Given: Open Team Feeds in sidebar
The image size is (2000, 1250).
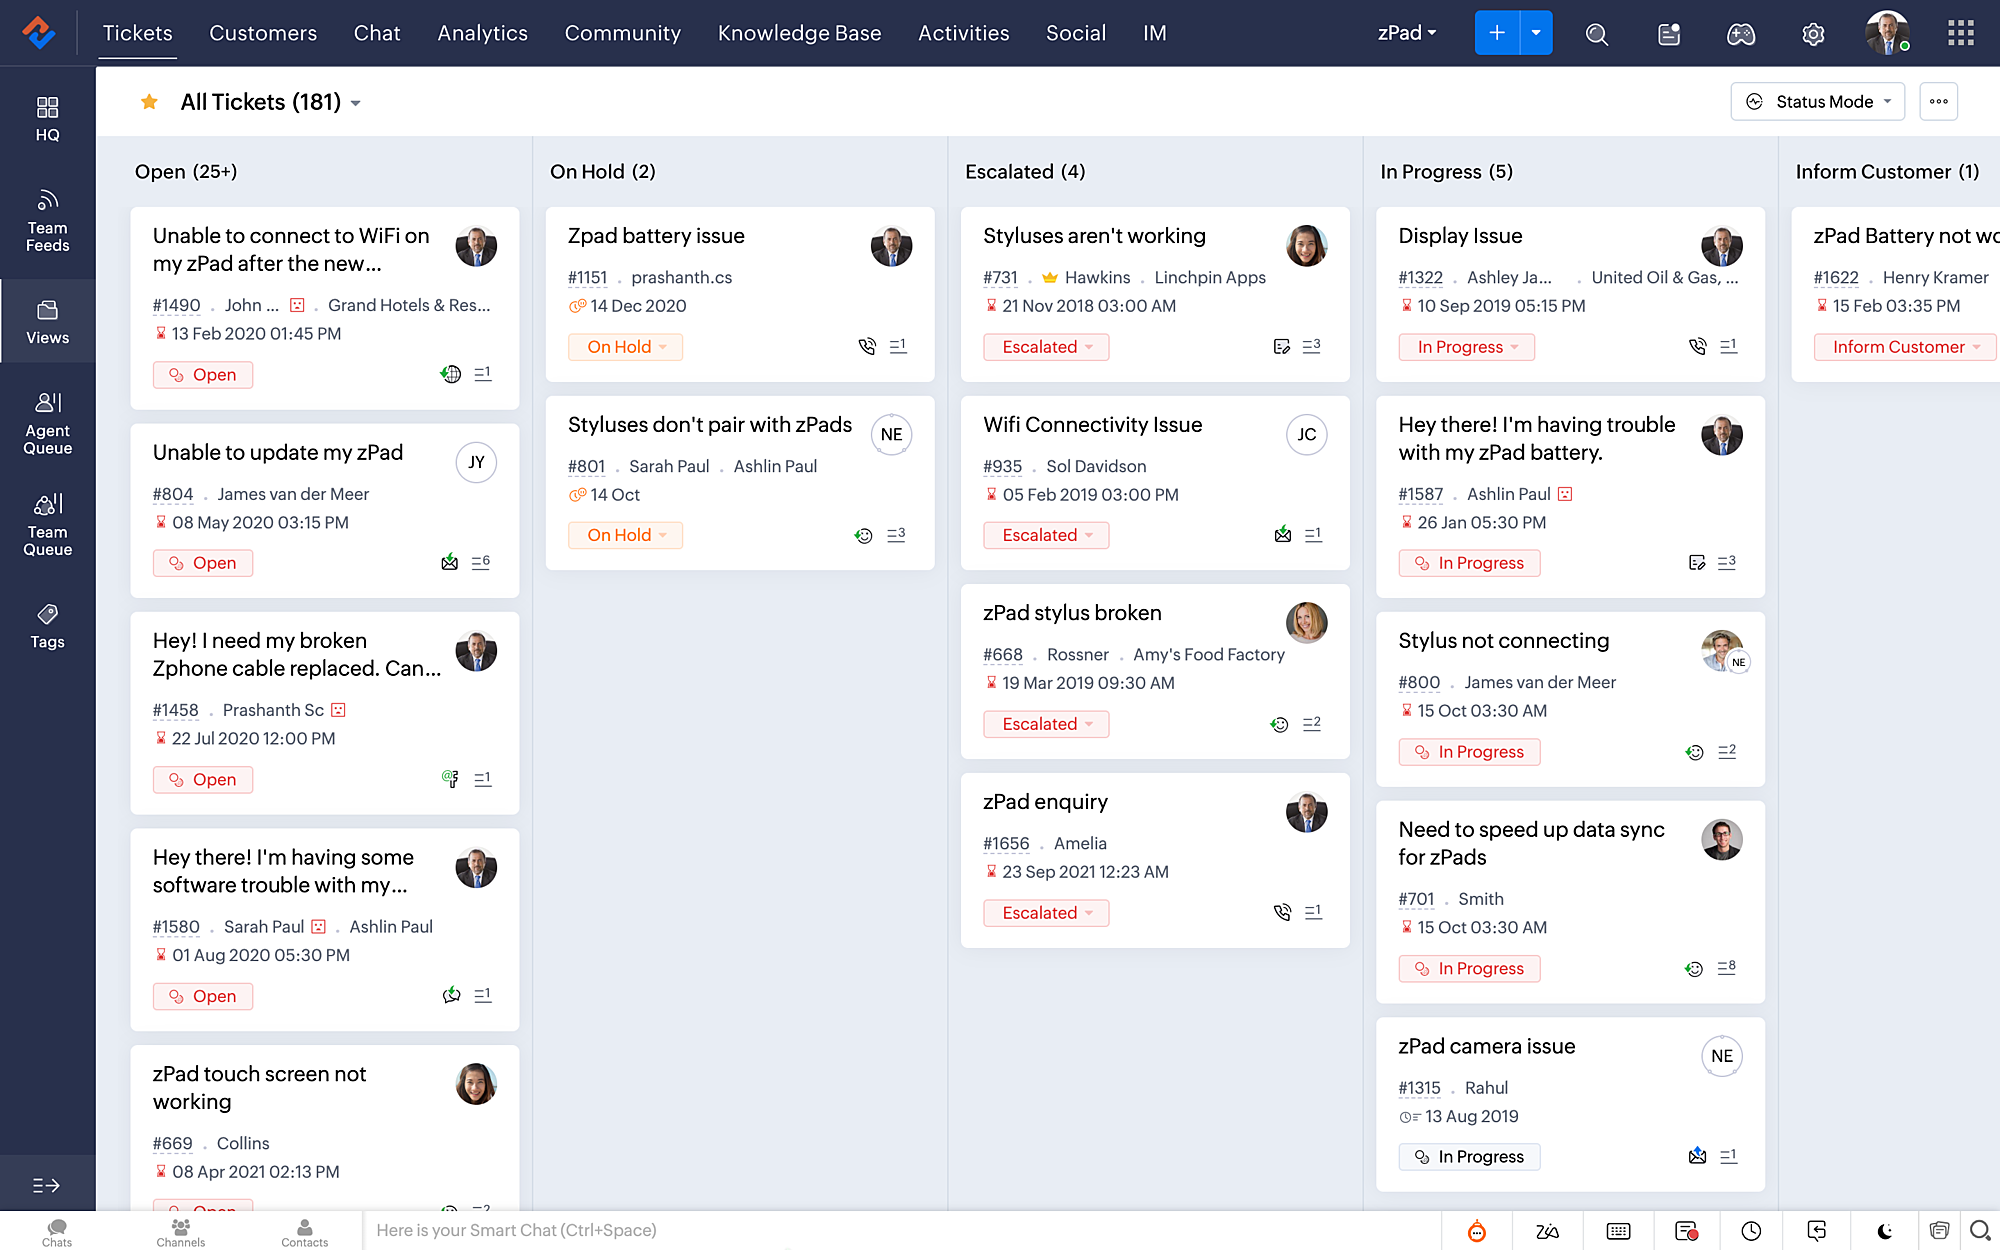Looking at the screenshot, I should click(x=47, y=220).
